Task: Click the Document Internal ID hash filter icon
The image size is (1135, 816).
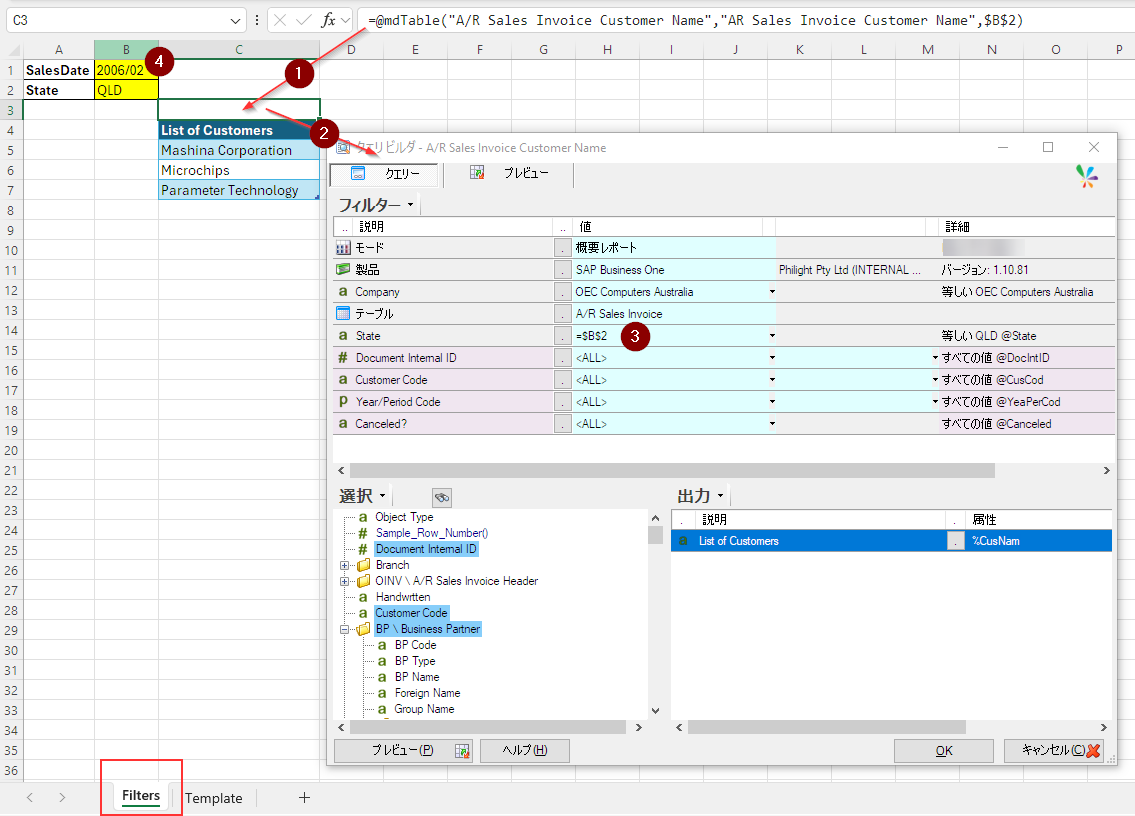Action: pyautogui.click(x=343, y=358)
